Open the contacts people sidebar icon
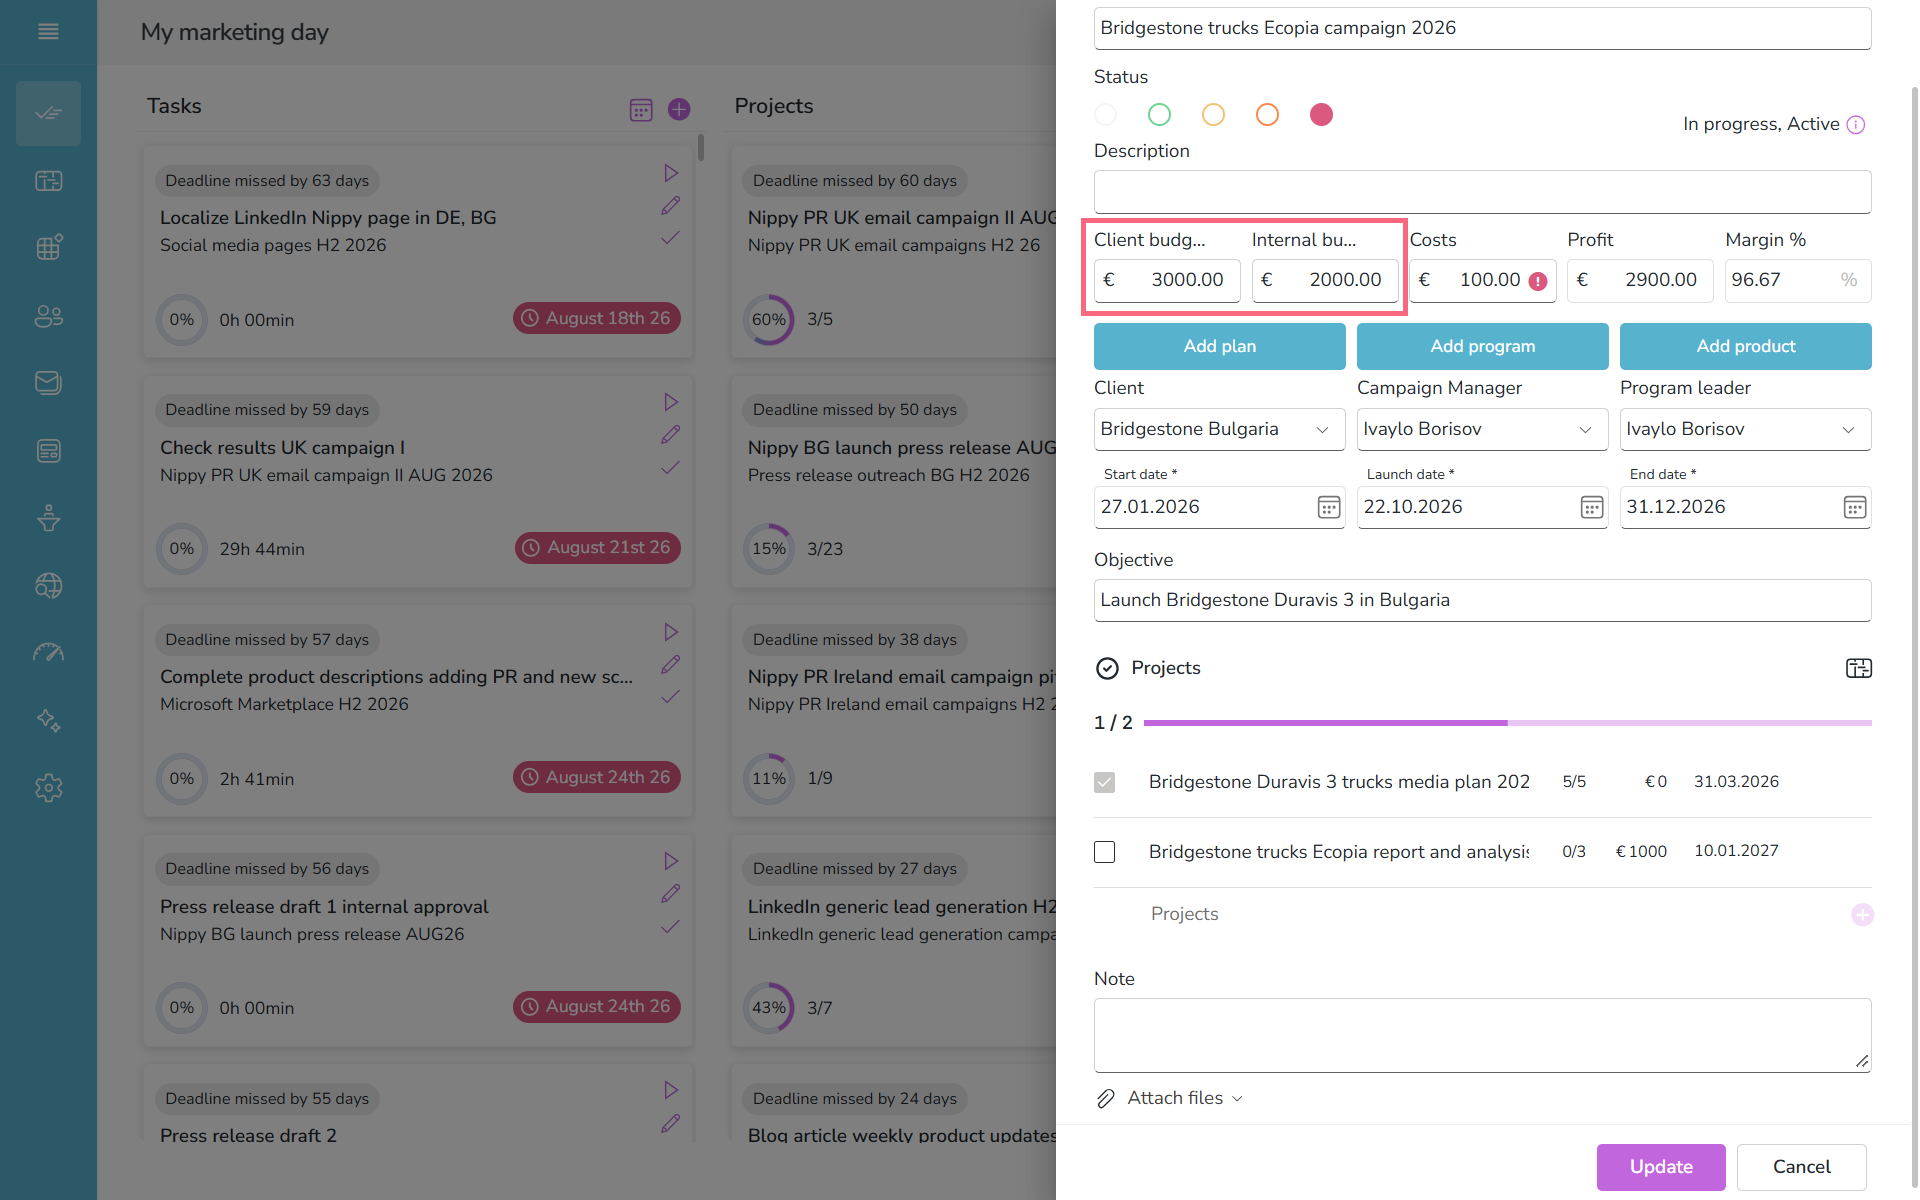1920x1200 pixels. point(48,316)
